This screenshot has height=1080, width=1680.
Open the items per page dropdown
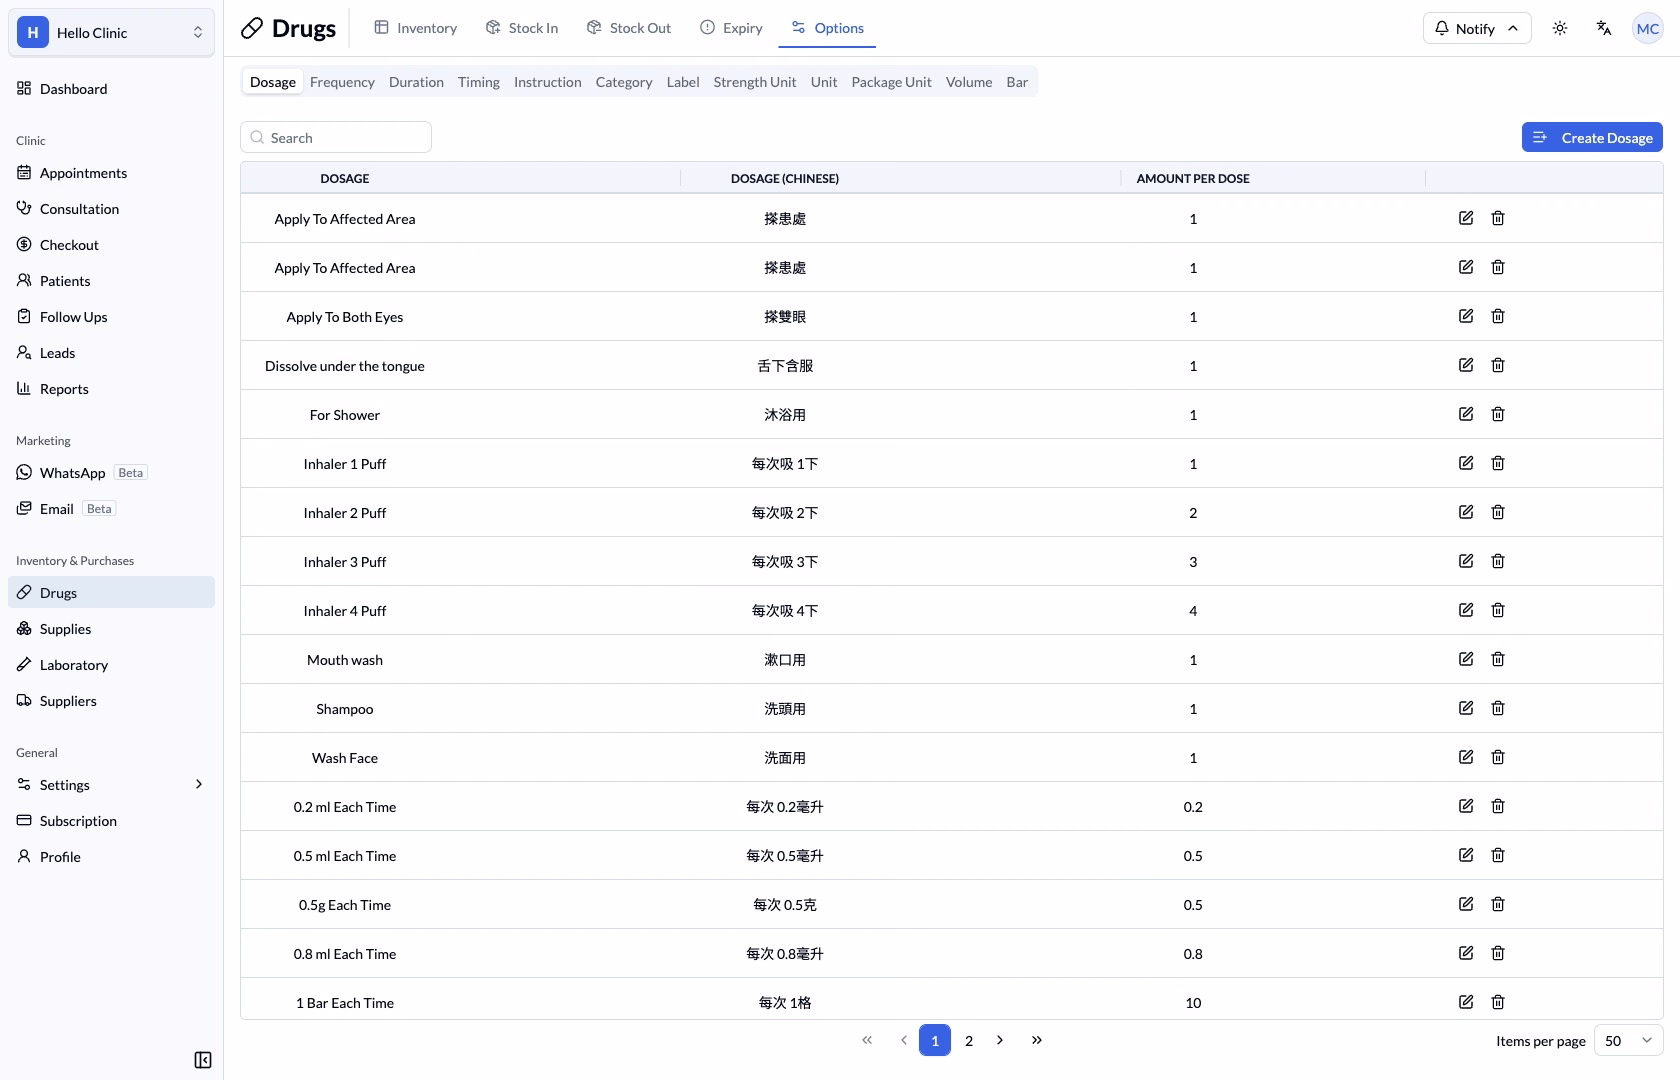point(1628,1041)
